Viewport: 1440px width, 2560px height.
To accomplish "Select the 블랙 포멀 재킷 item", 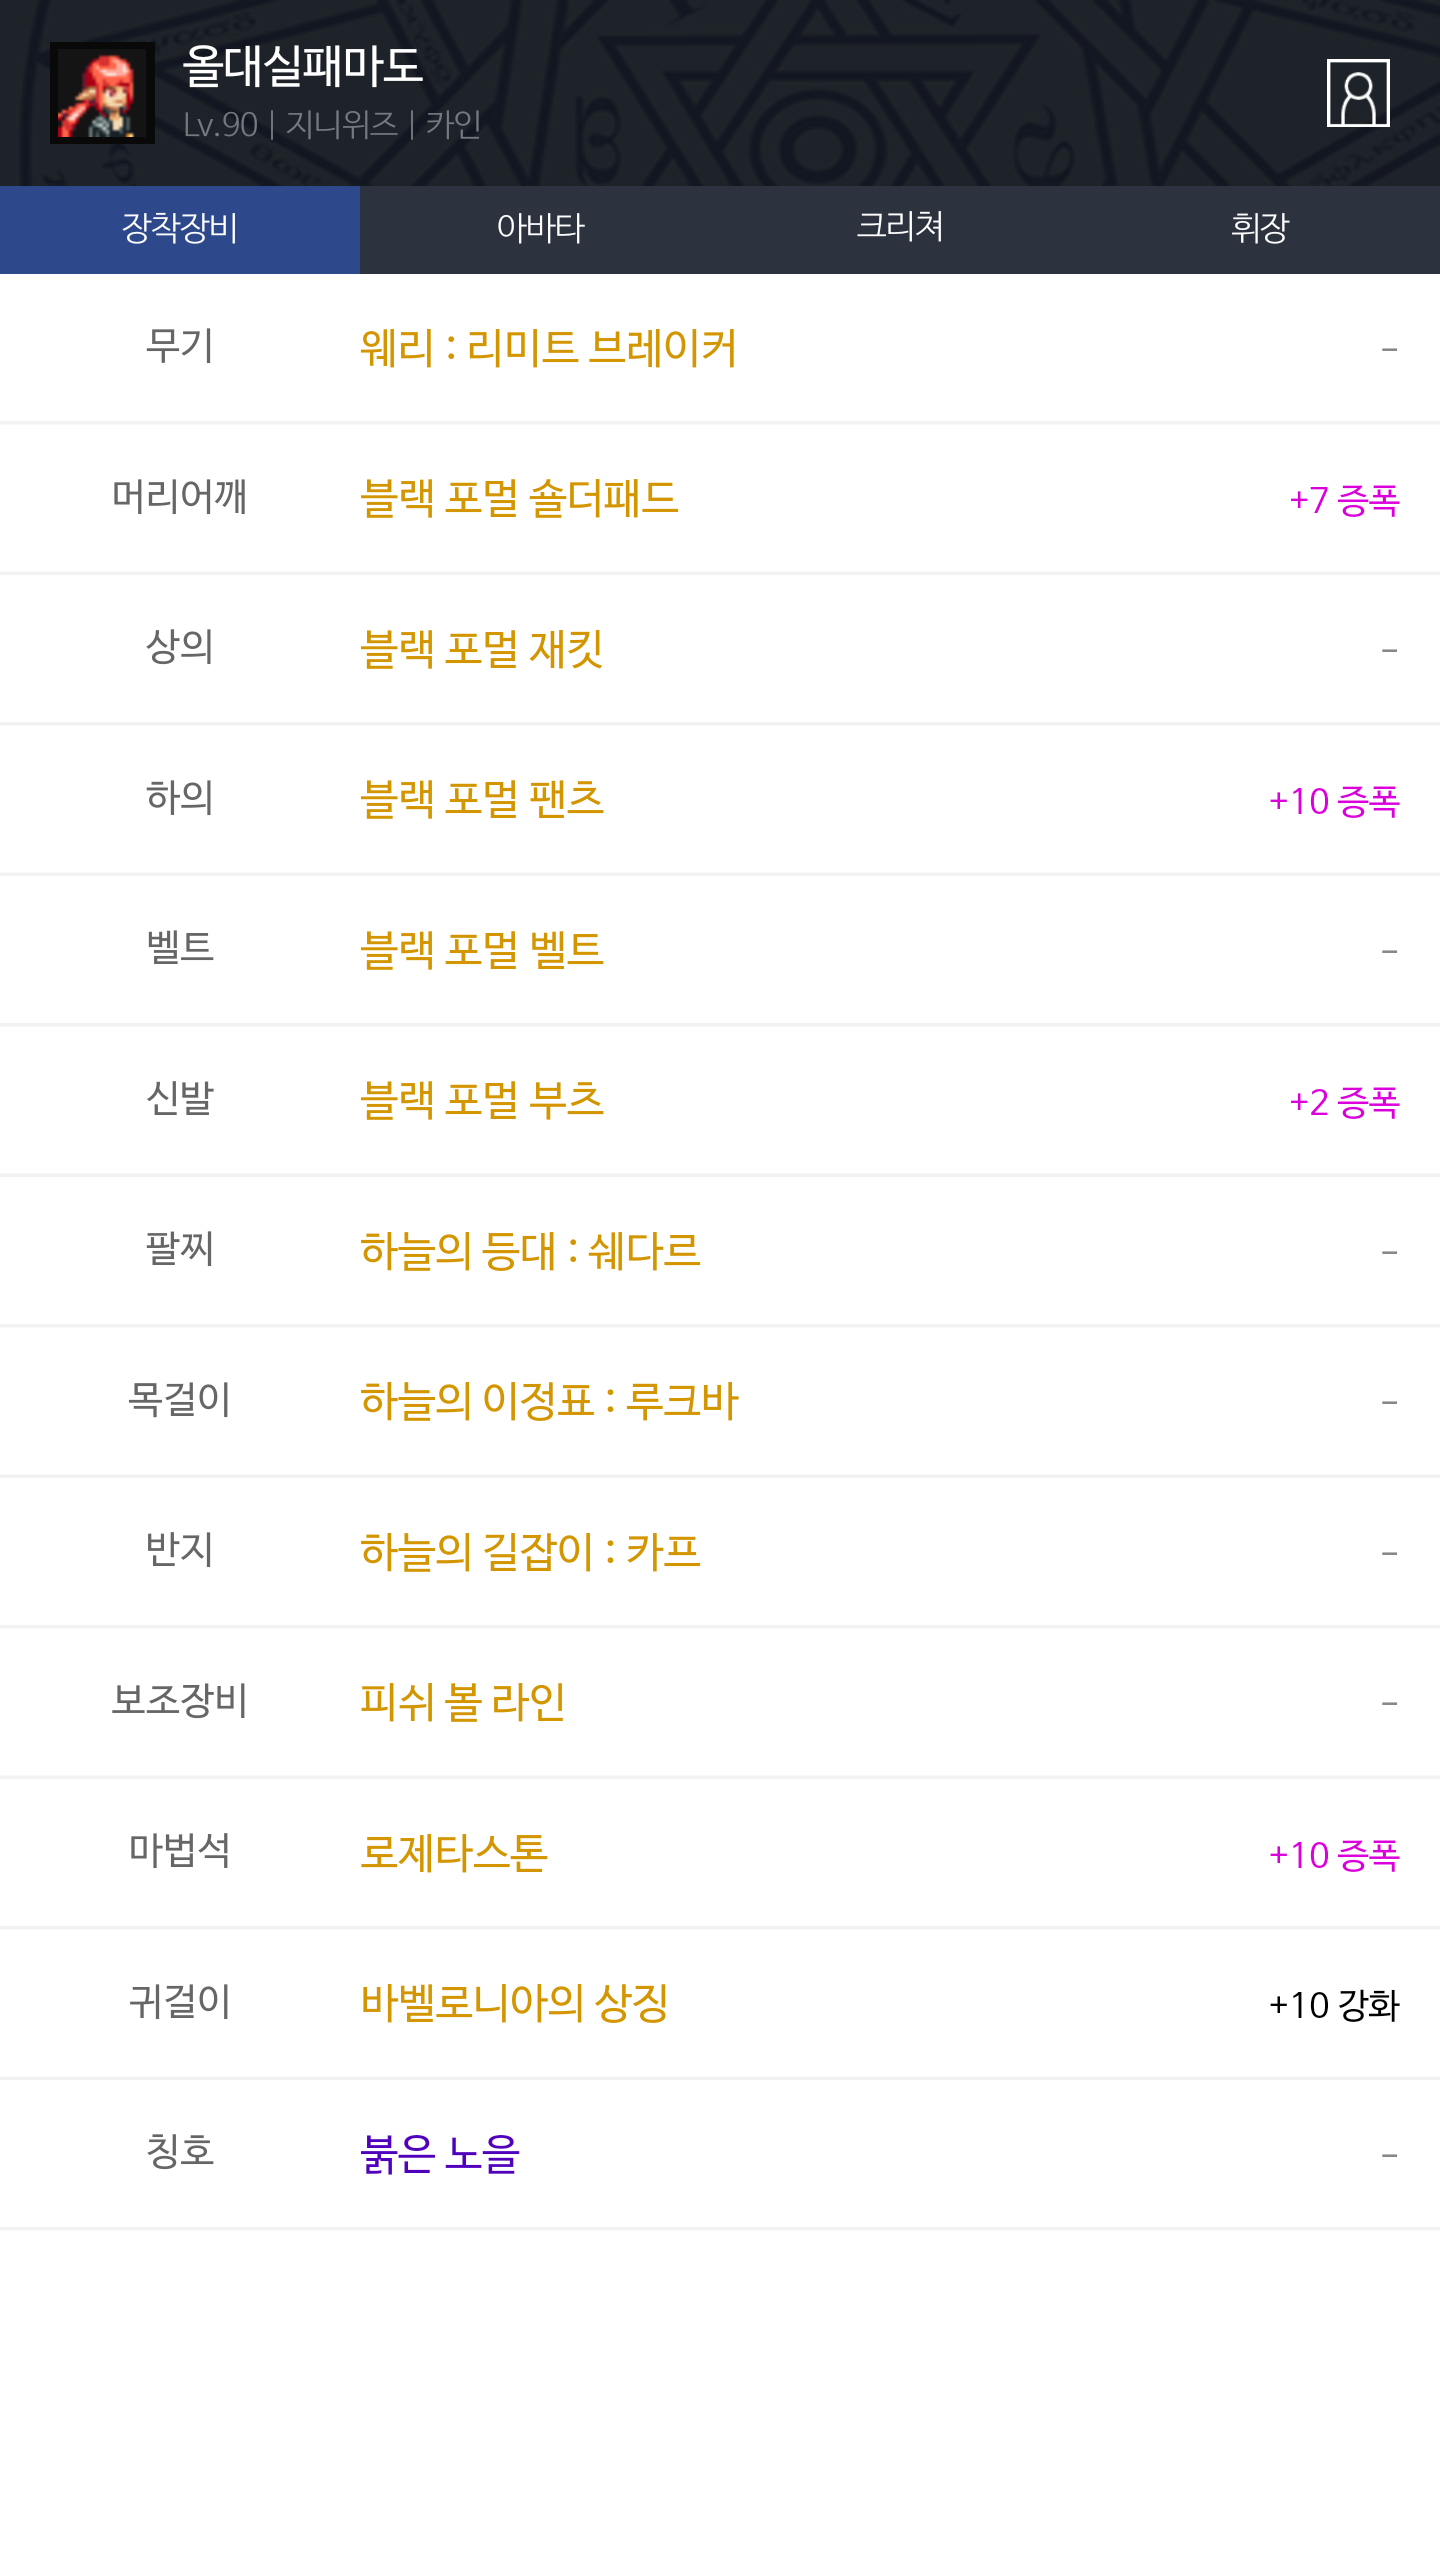I will (x=481, y=649).
